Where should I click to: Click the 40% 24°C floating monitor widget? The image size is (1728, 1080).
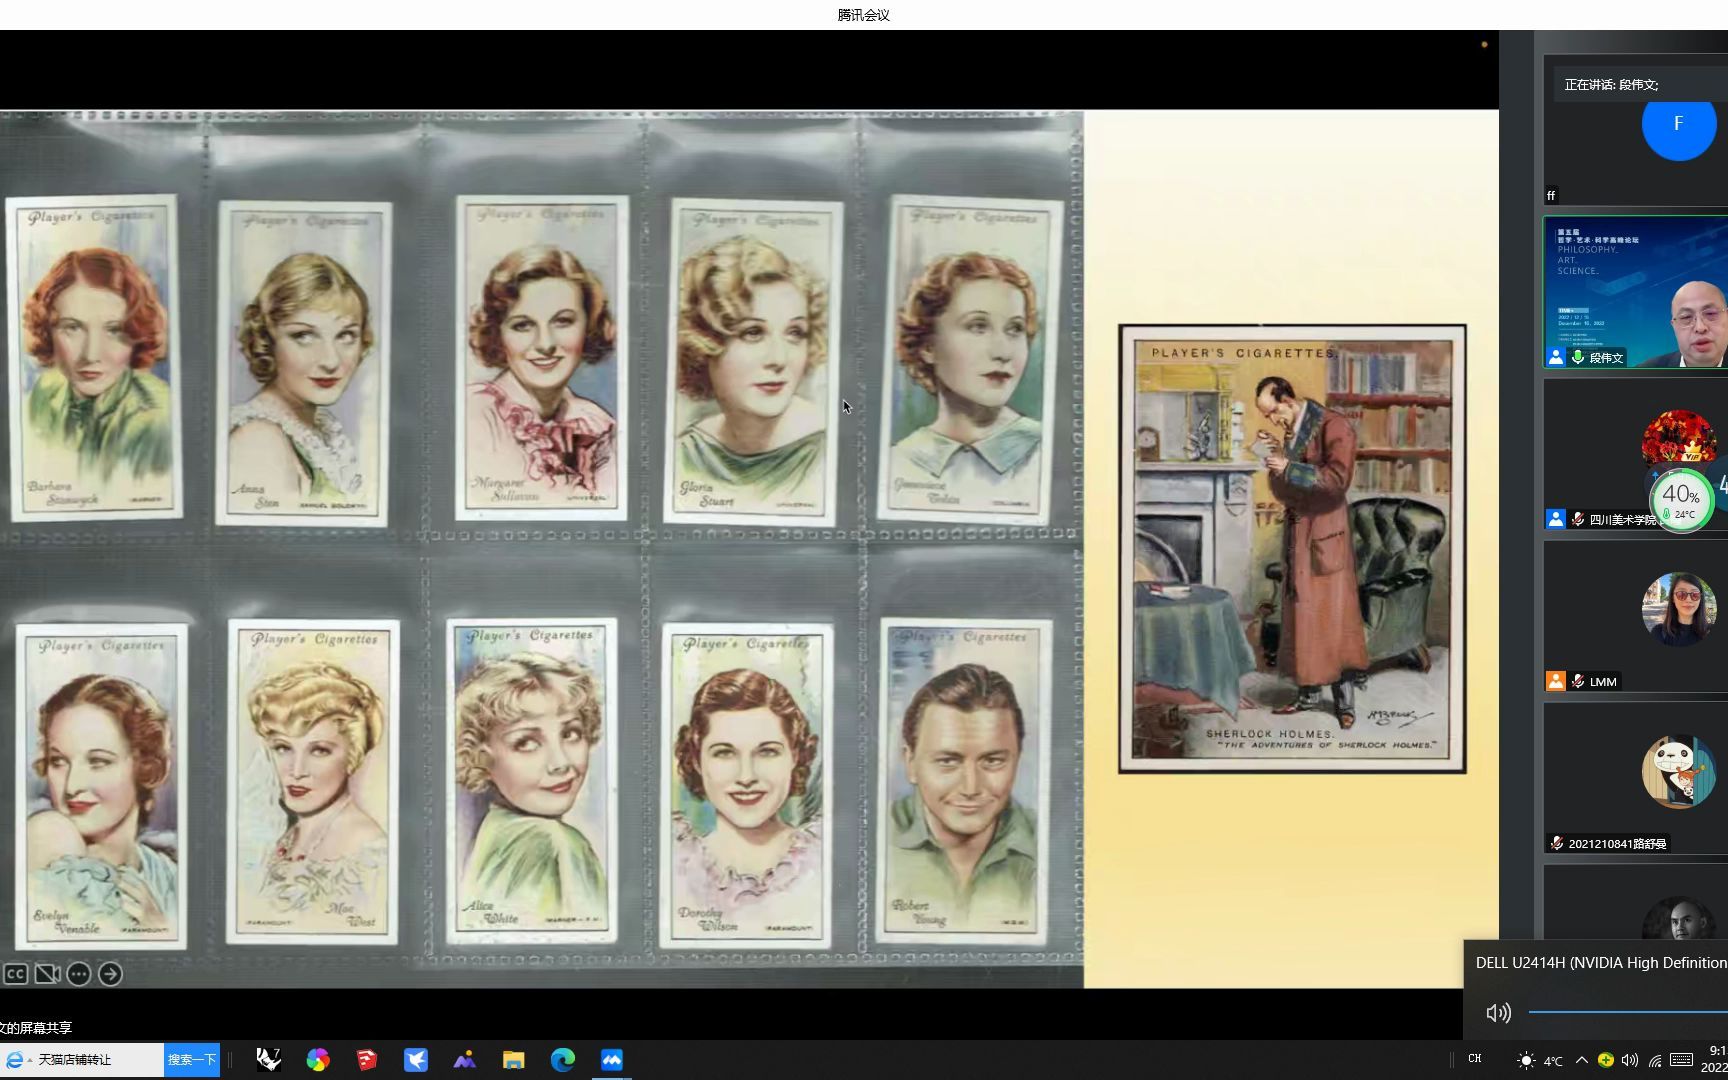pyautogui.click(x=1681, y=500)
